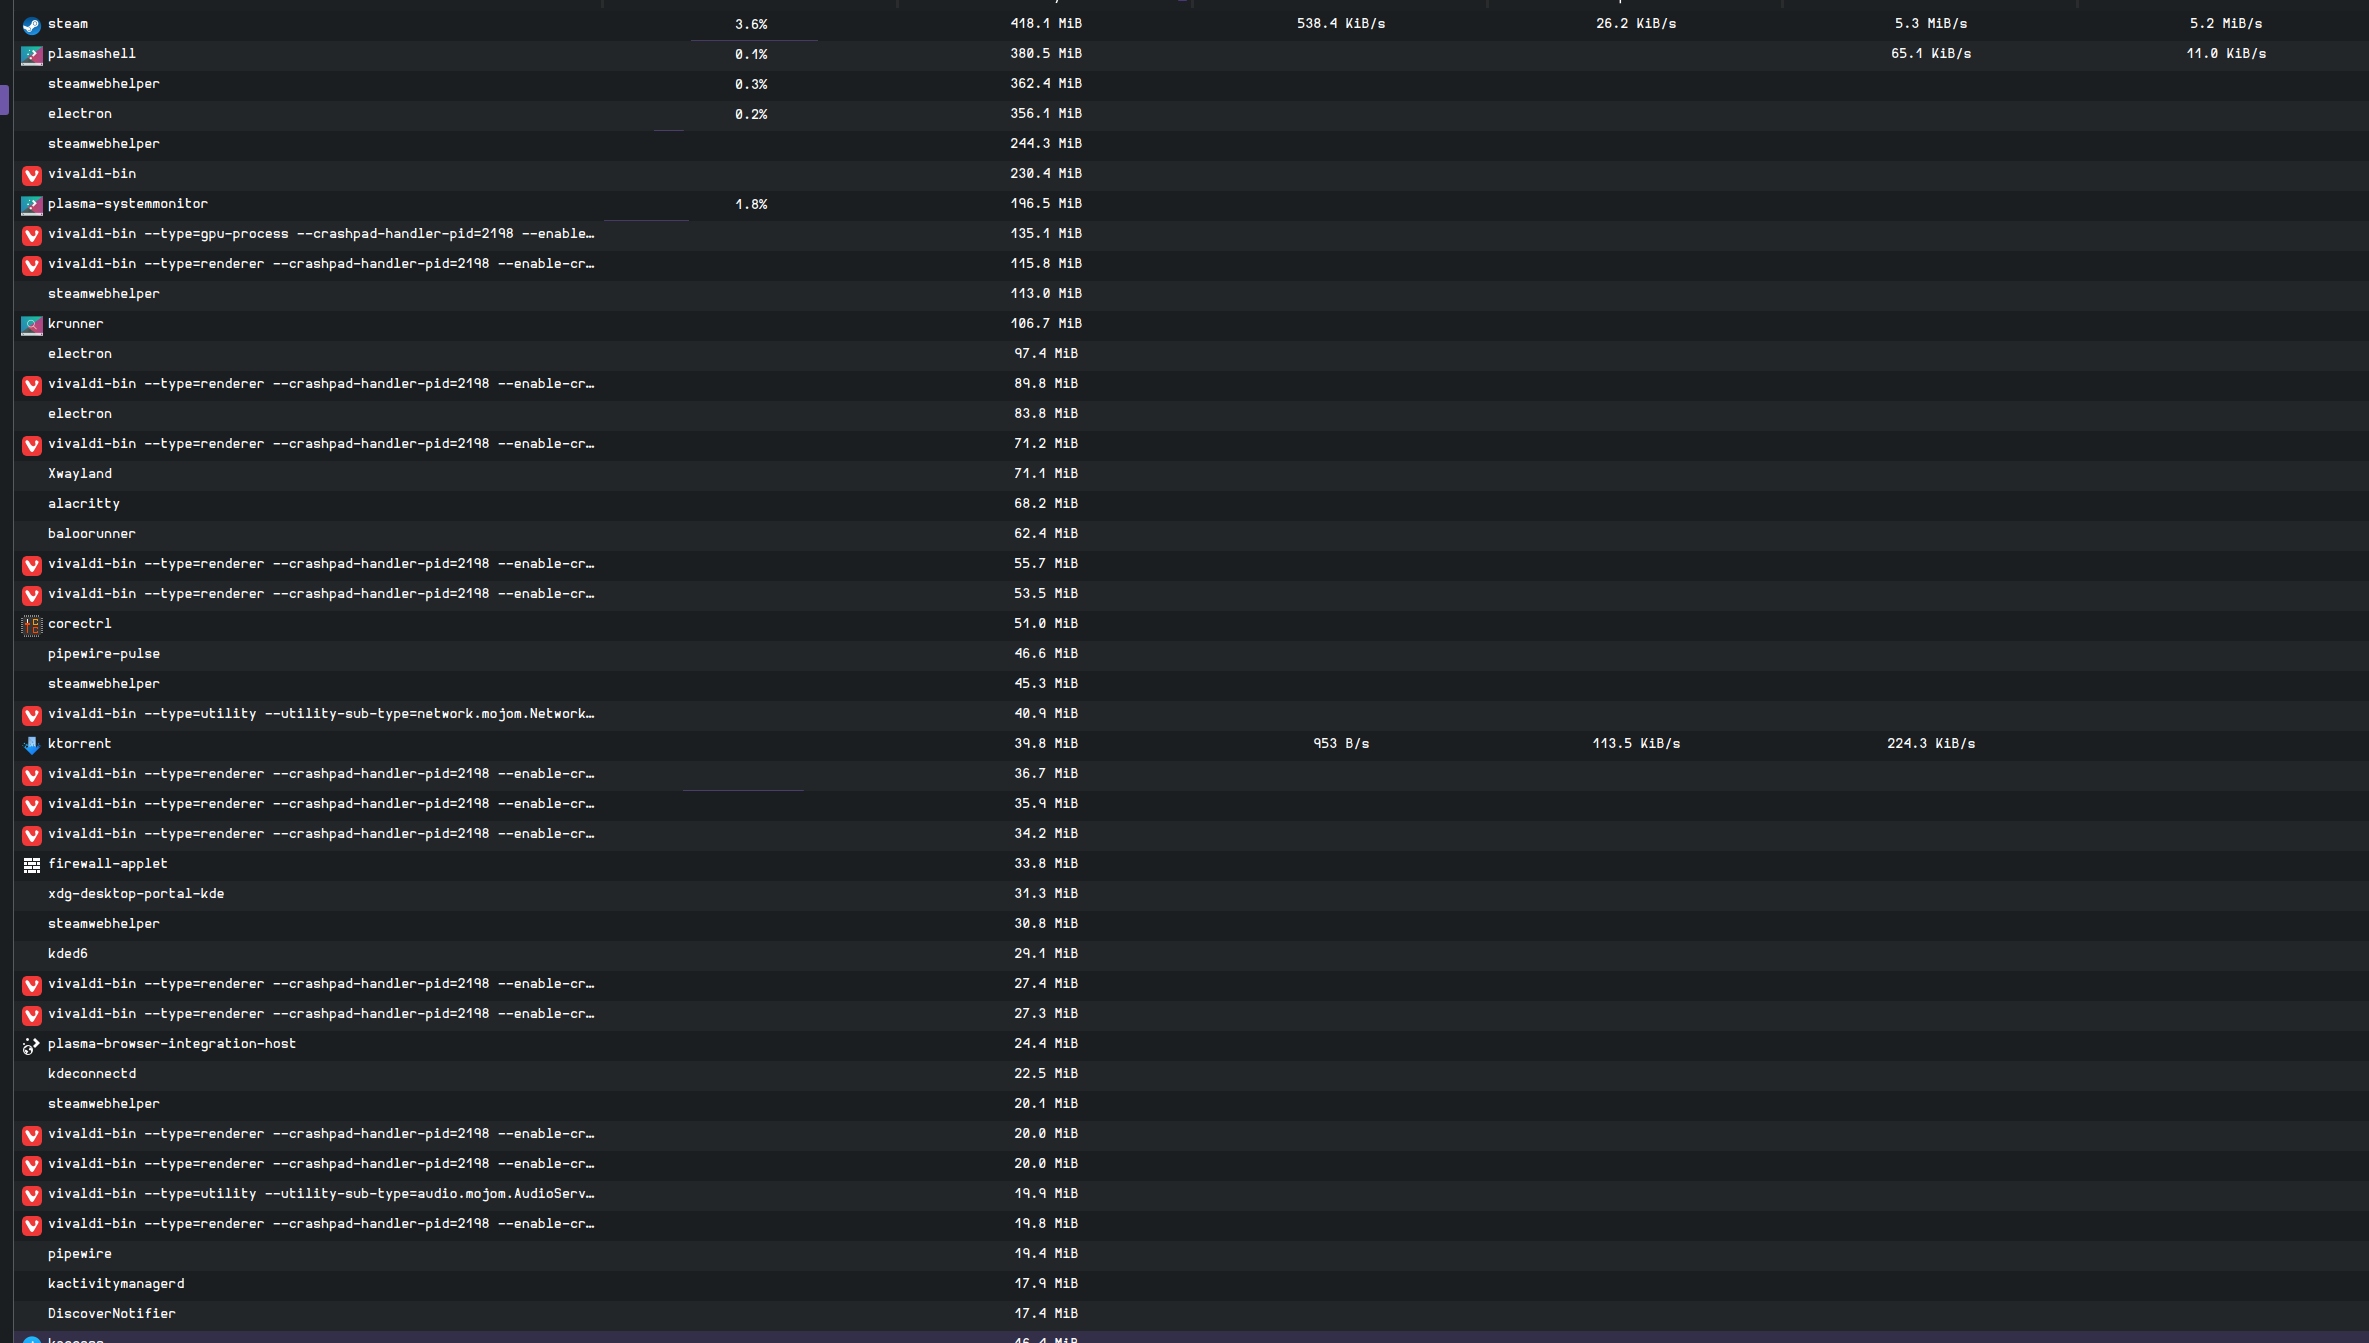
Task: Click ktorrent's 113.5 KiB/s value
Action: click(x=1636, y=743)
